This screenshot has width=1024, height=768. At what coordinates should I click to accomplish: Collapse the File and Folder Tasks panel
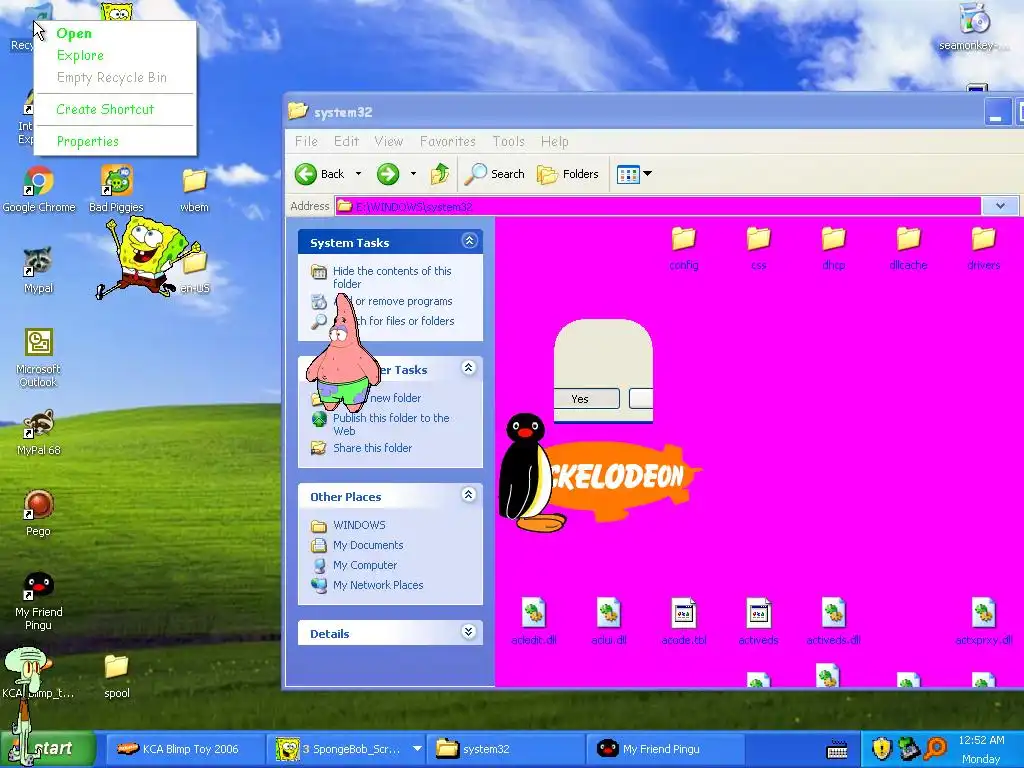468,368
